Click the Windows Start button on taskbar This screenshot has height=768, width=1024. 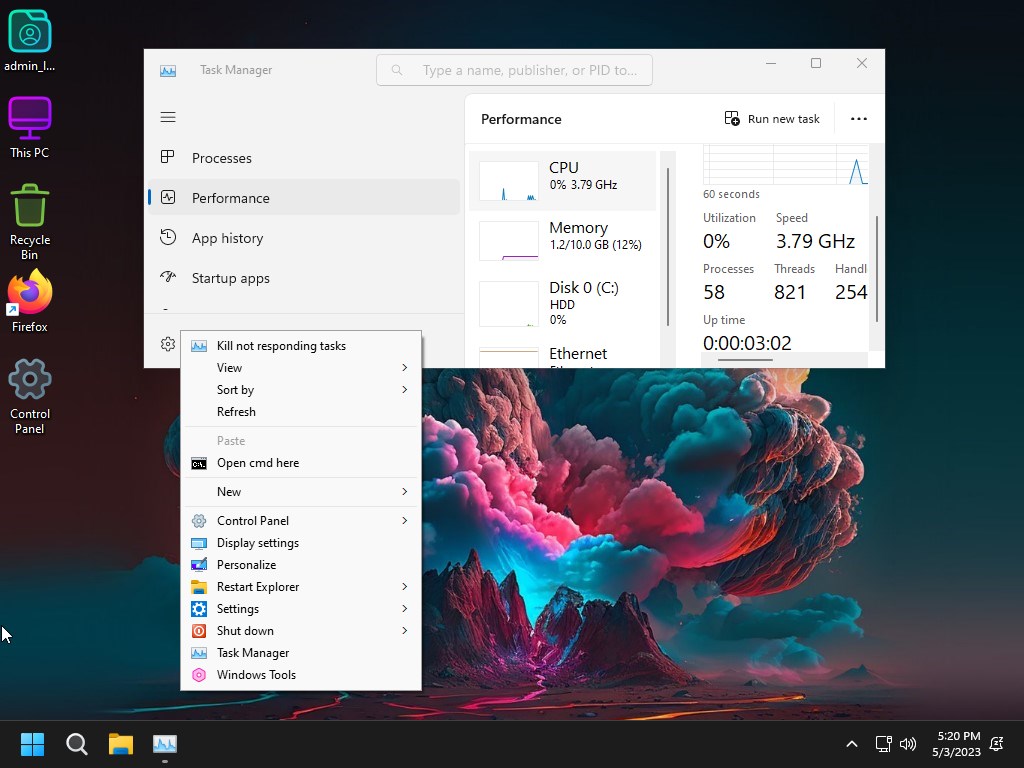32,744
